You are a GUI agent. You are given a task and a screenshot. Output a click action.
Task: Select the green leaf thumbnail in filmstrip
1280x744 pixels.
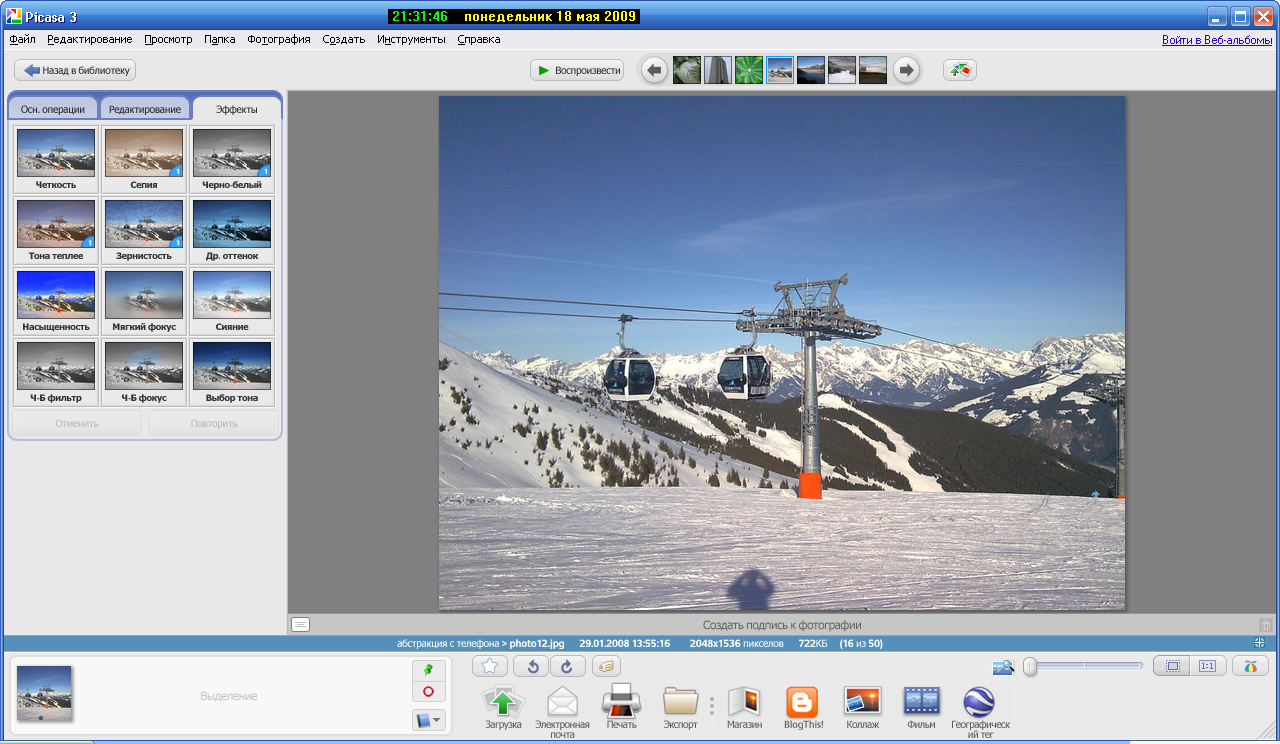tap(687, 70)
